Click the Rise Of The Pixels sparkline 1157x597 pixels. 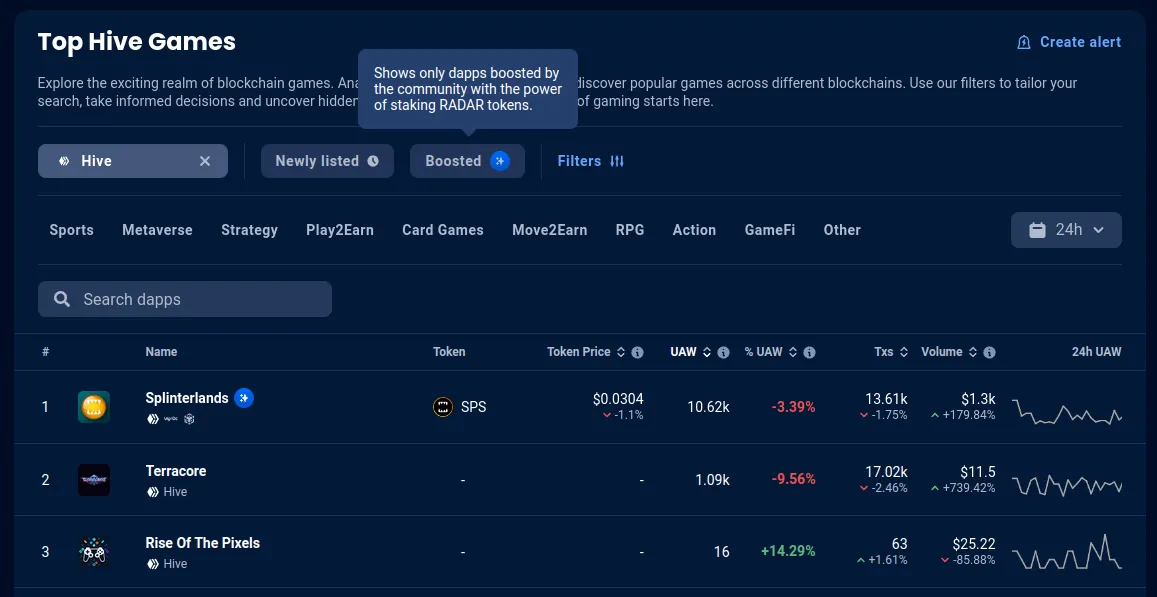(x=1067, y=552)
